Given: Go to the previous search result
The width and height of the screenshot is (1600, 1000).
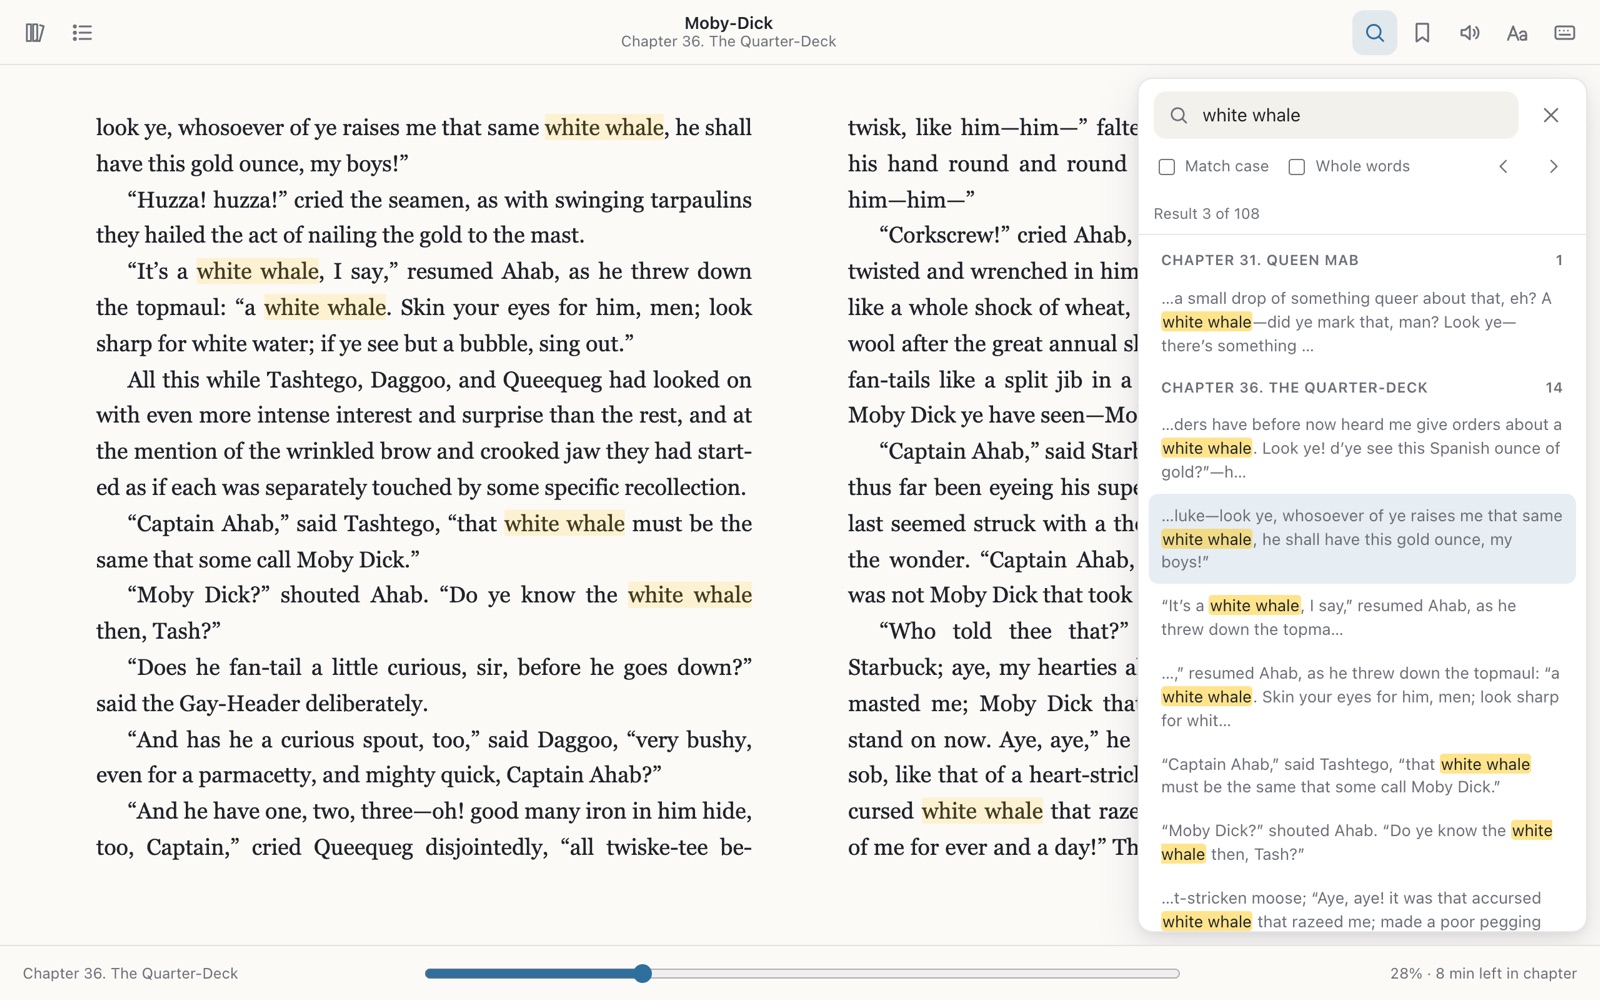Looking at the screenshot, I should [x=1503, y=166].
